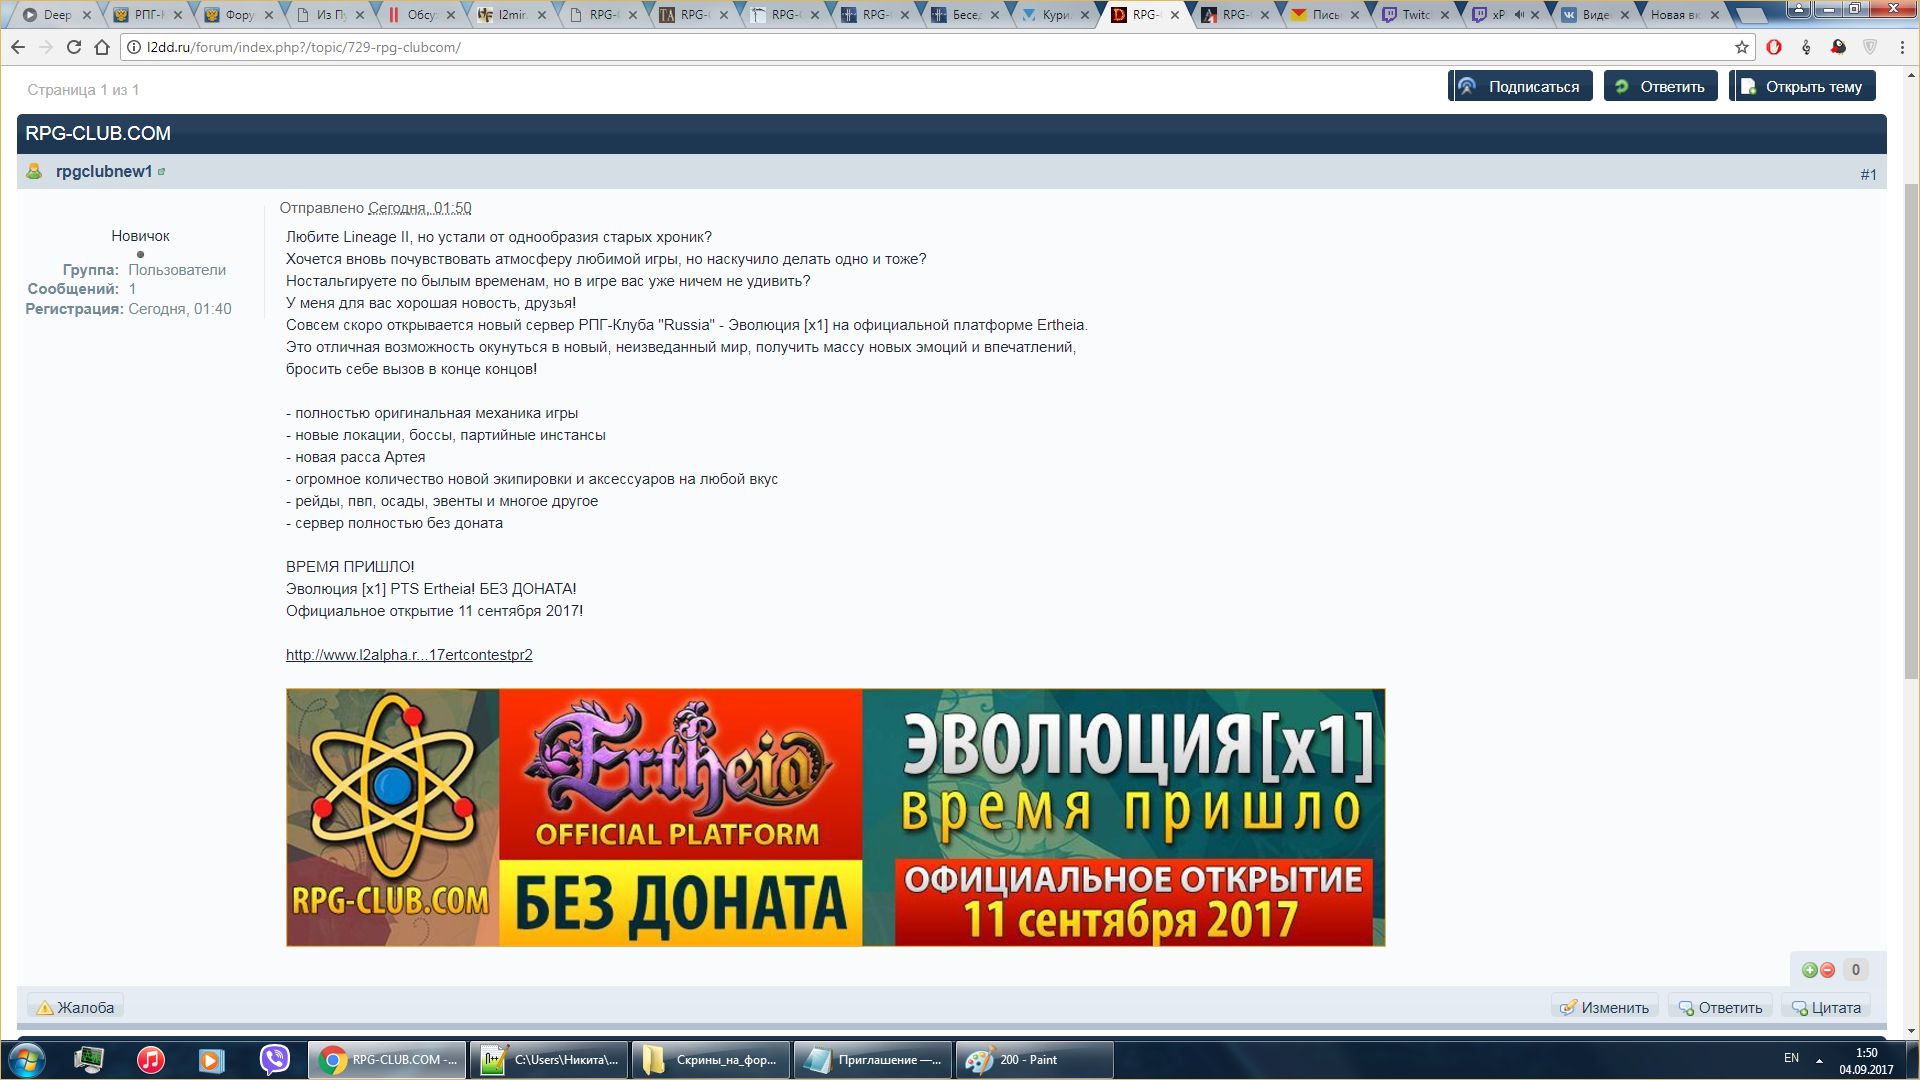This screenshot has width=1920, height=1080.
Task: Click the reputation score 0
Action: 1856,970
